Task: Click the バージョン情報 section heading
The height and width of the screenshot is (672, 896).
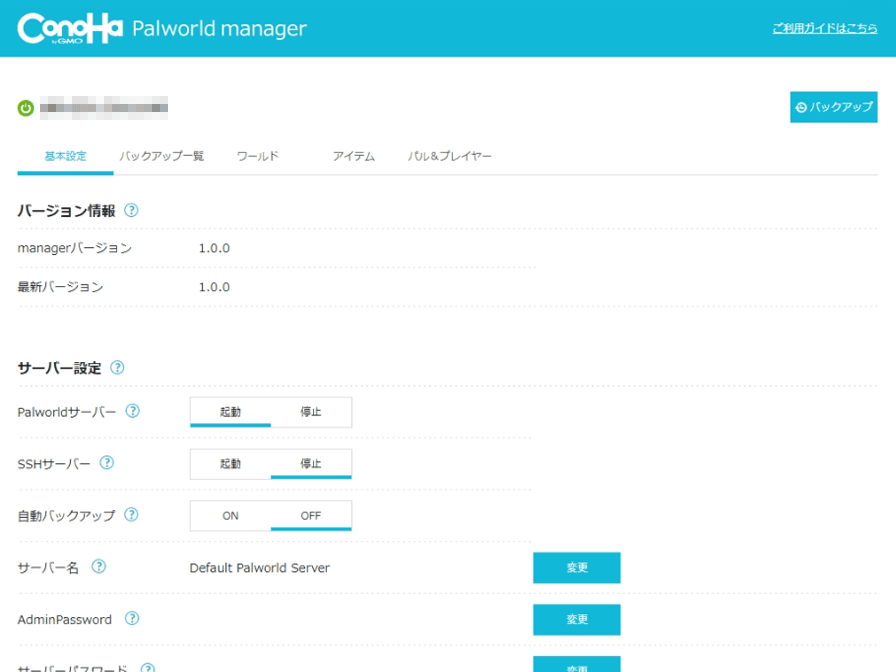Action: [66, 211]
